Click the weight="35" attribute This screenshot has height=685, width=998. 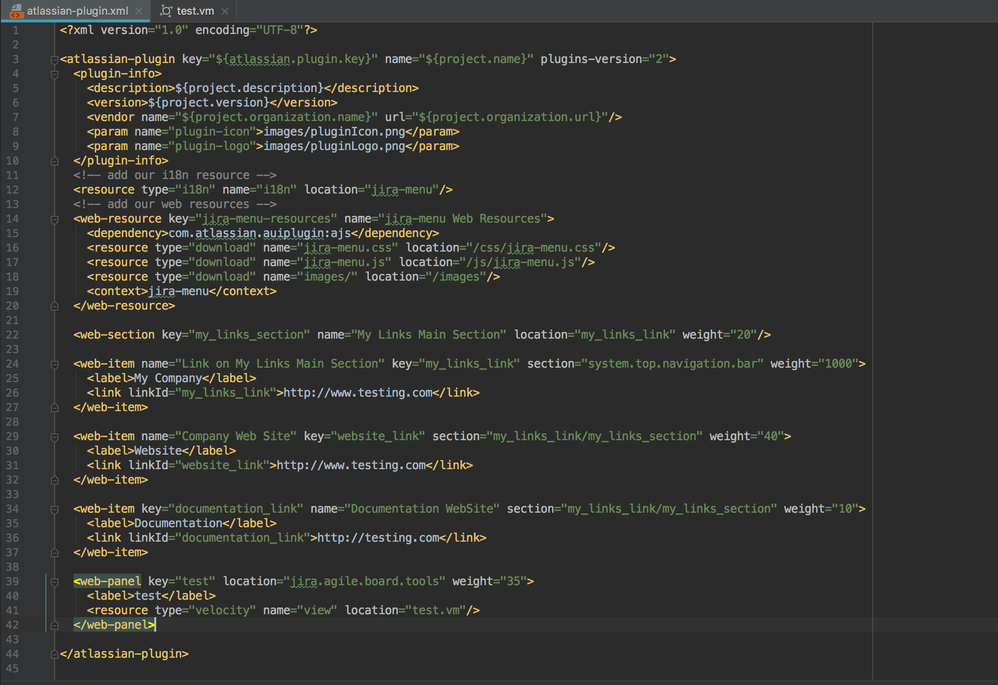click(490, 582)
